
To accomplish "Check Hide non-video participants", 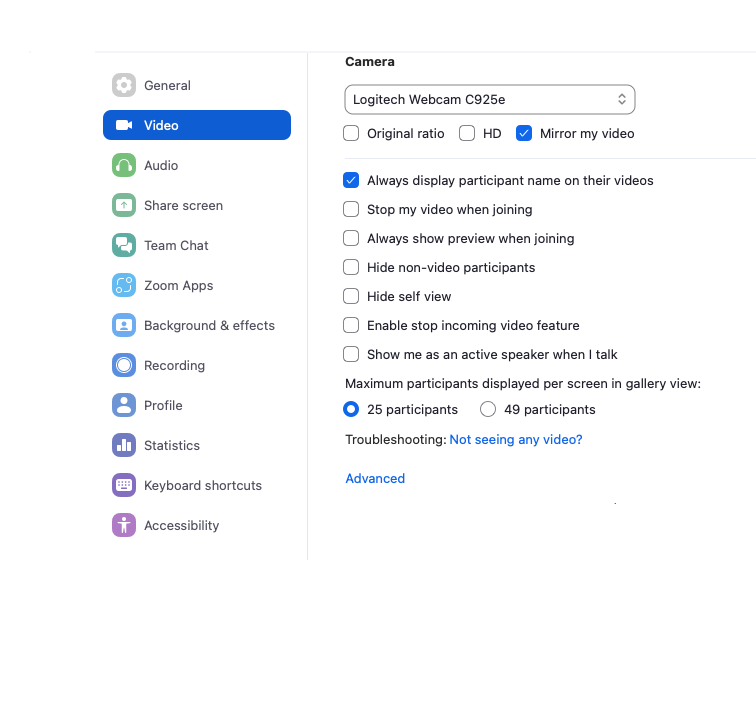I will (x=351, y=267).
